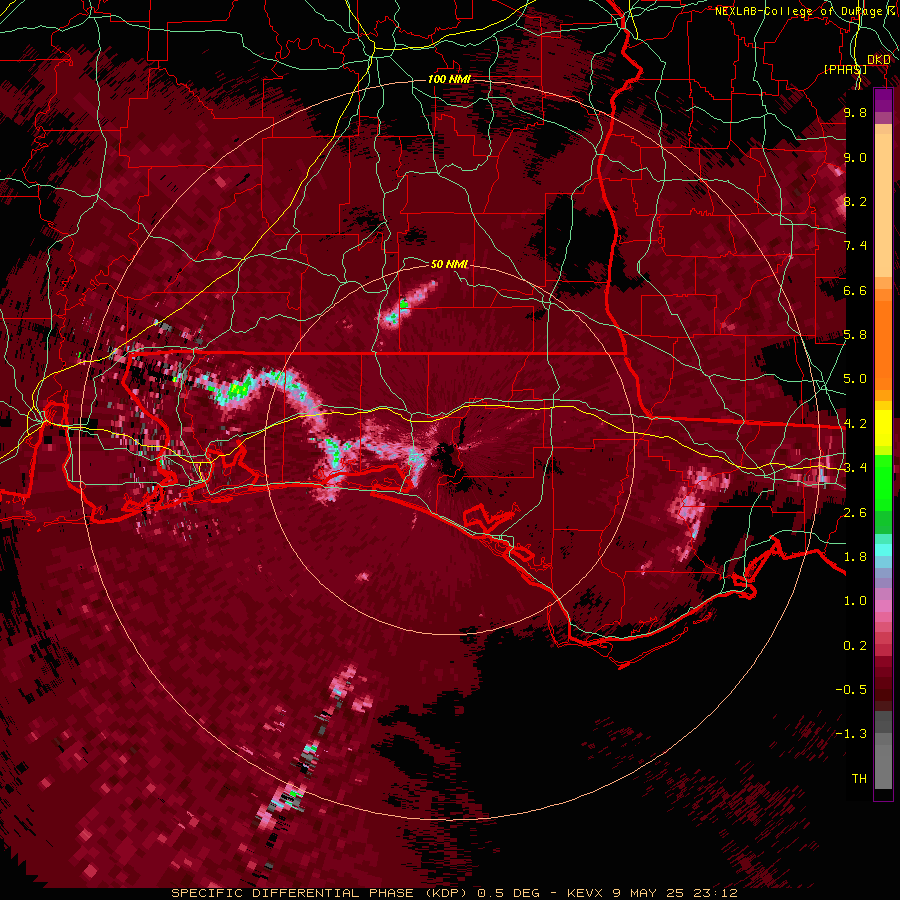Pick the yellow color bar segment
This screenshot has width=900, height=900.
(883, 428)
